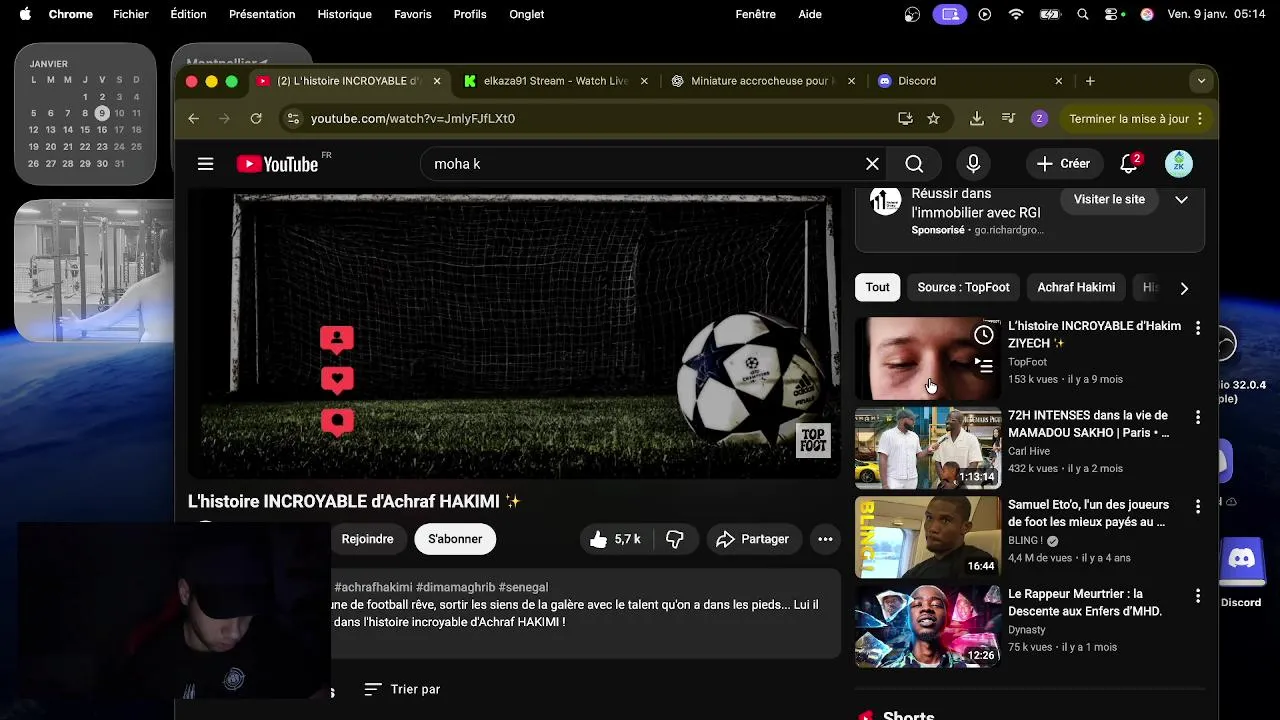Image resolution: width=1280 pixels, height=720 pixels.
Task: Open the Samuel Eto'o video thumbnail
Action: coord(928,536)
